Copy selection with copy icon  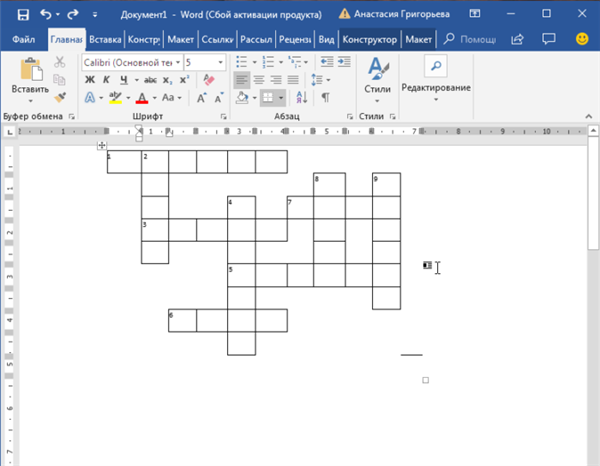point(59,80)
